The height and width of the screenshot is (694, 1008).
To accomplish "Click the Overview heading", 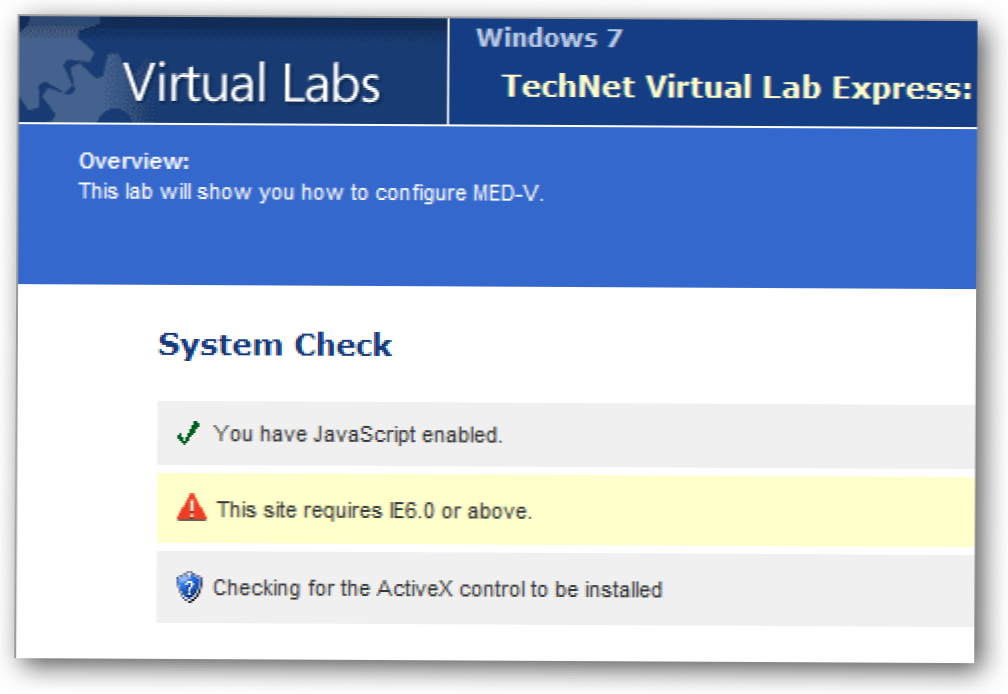I will click(x=134, y=162).
